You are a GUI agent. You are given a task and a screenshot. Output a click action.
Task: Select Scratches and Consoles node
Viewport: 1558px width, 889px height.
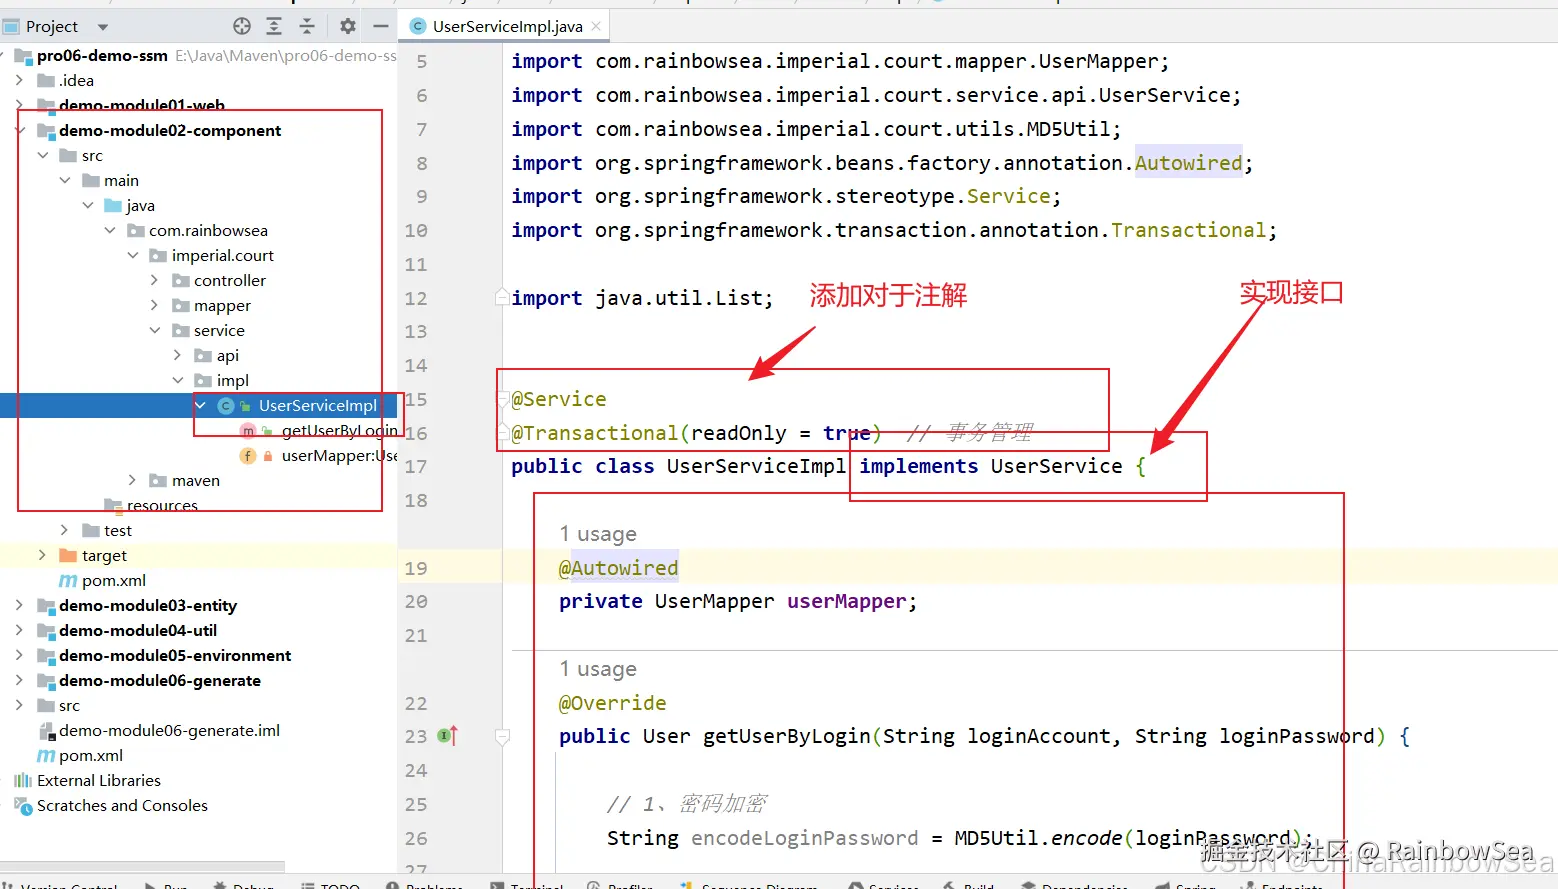122,805
